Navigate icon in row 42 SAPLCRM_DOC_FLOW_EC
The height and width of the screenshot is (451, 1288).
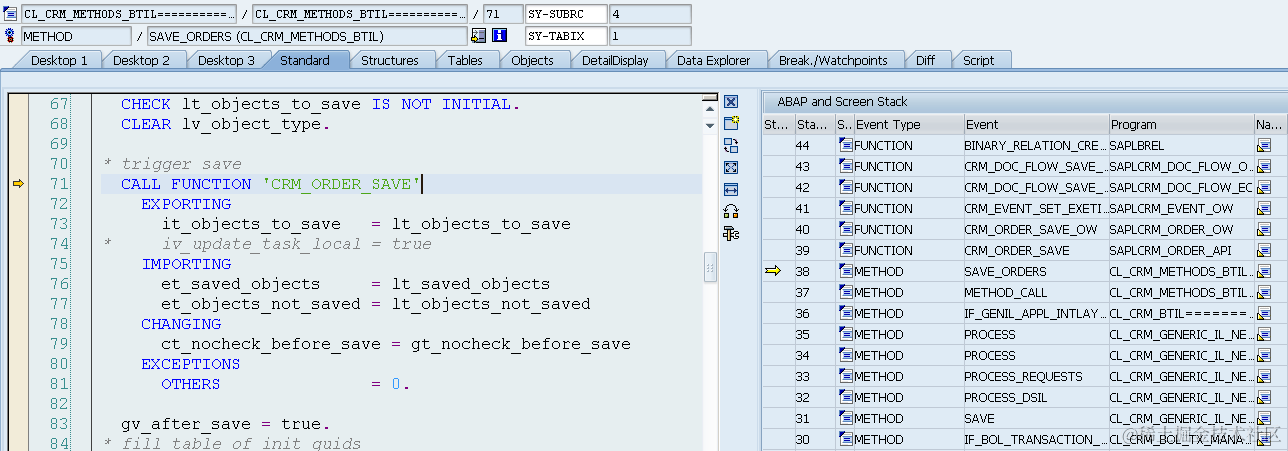(x=1264, y=187)
